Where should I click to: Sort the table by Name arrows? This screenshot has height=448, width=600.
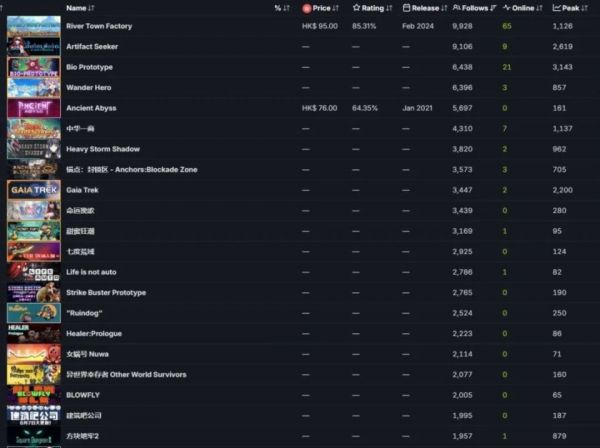tap(93, 8)
